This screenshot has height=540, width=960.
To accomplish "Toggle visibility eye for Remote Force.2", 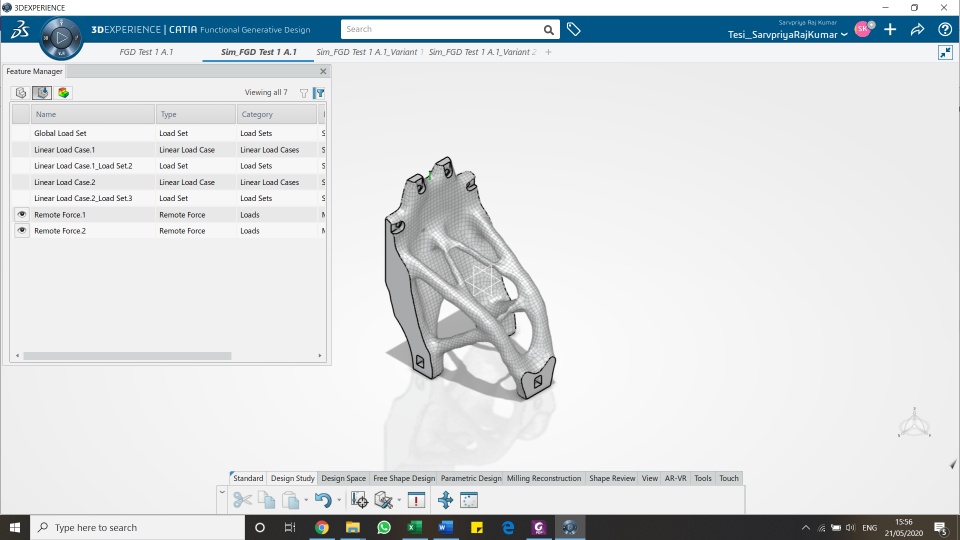I will 21,230.
